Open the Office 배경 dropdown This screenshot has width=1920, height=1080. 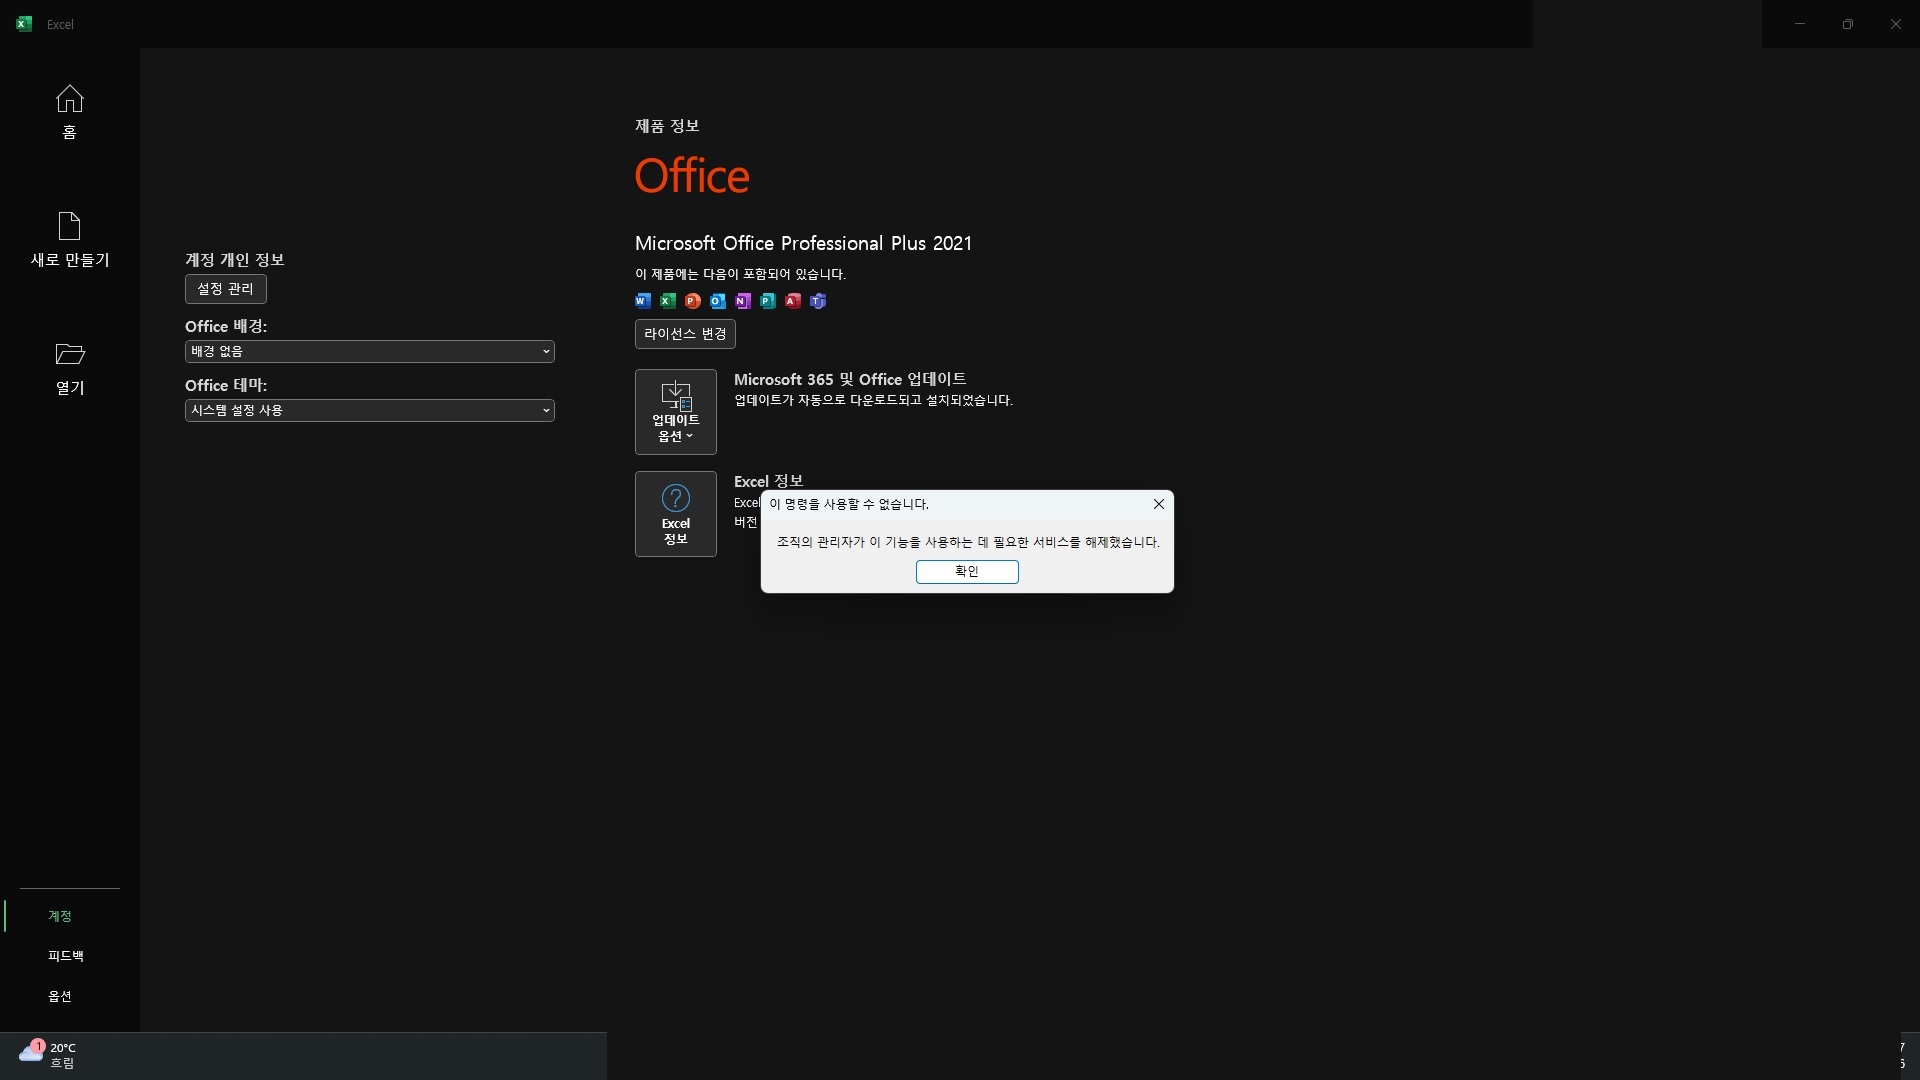pos(370,352)
